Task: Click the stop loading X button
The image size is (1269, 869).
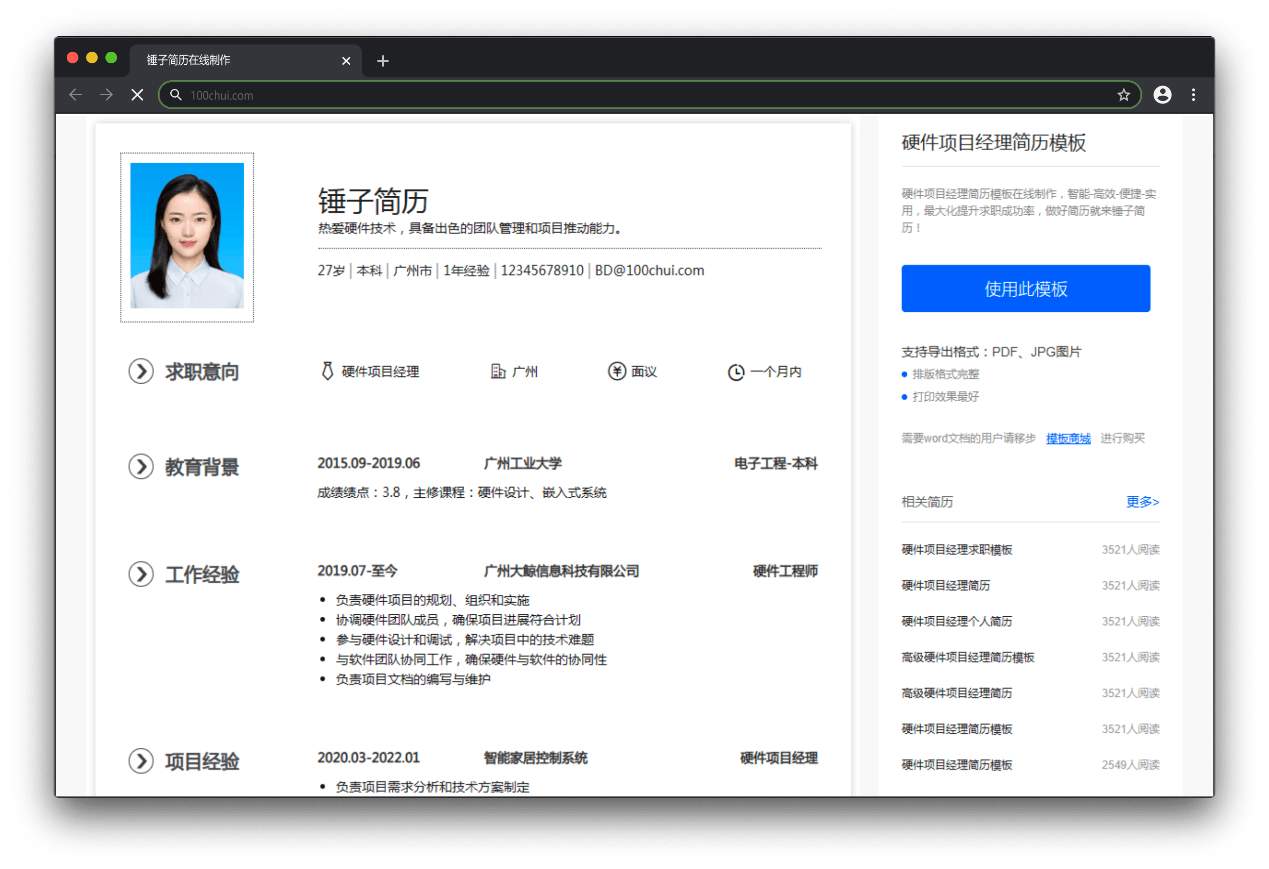Action: (x=137, y=95)
